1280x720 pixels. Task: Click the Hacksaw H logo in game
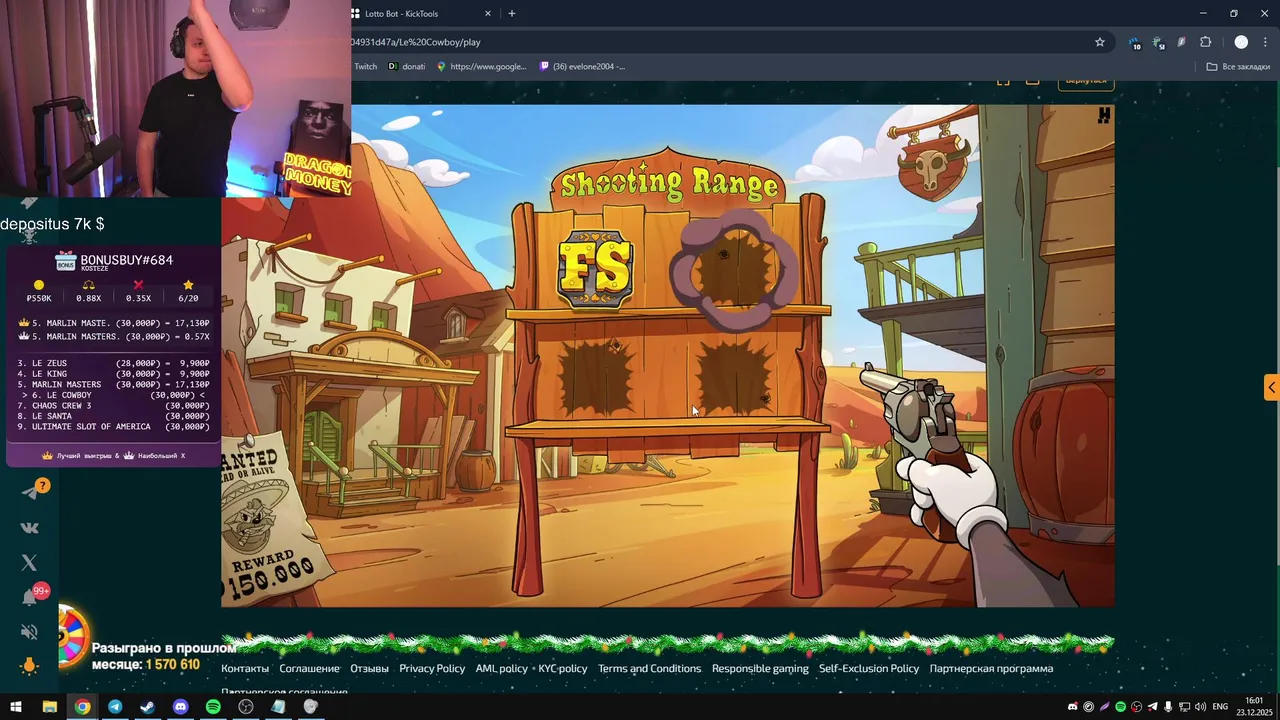tap(1104, 116)
